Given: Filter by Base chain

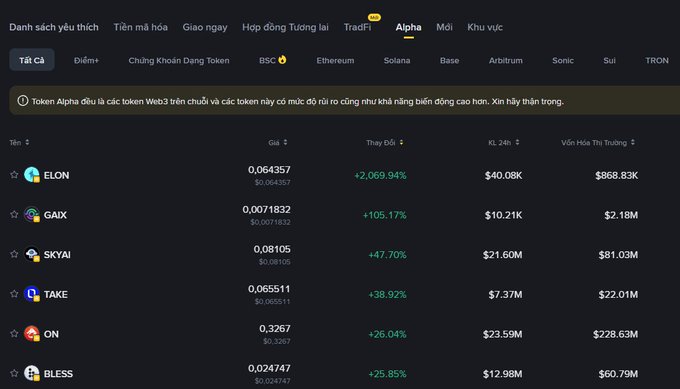Looking at the screenshot, I should pyautogui.click(x=449, y=60).
